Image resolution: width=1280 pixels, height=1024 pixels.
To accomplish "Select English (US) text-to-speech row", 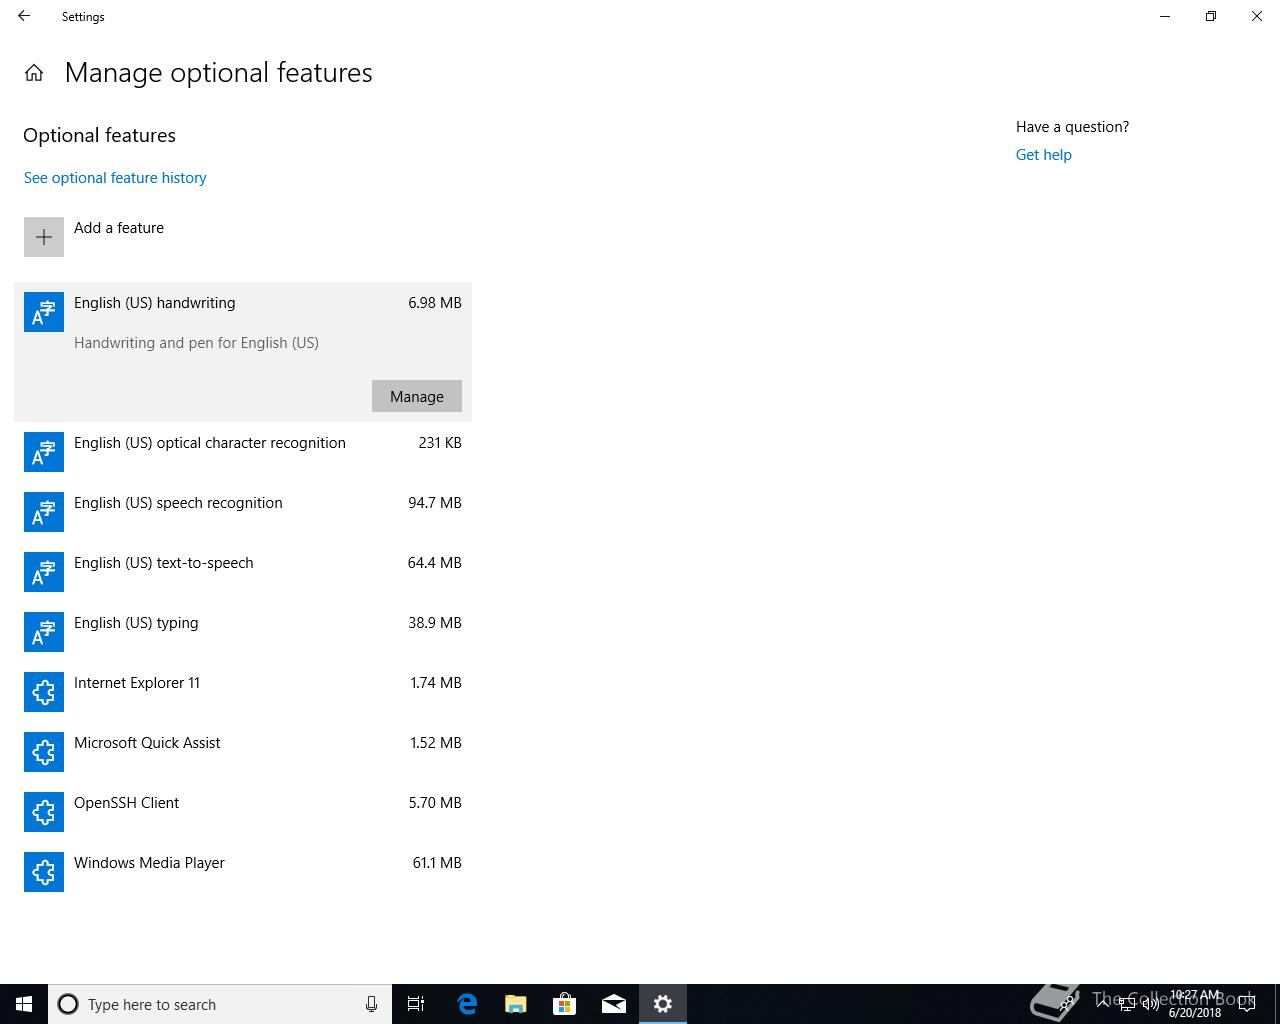I will (x=243, y=572).
